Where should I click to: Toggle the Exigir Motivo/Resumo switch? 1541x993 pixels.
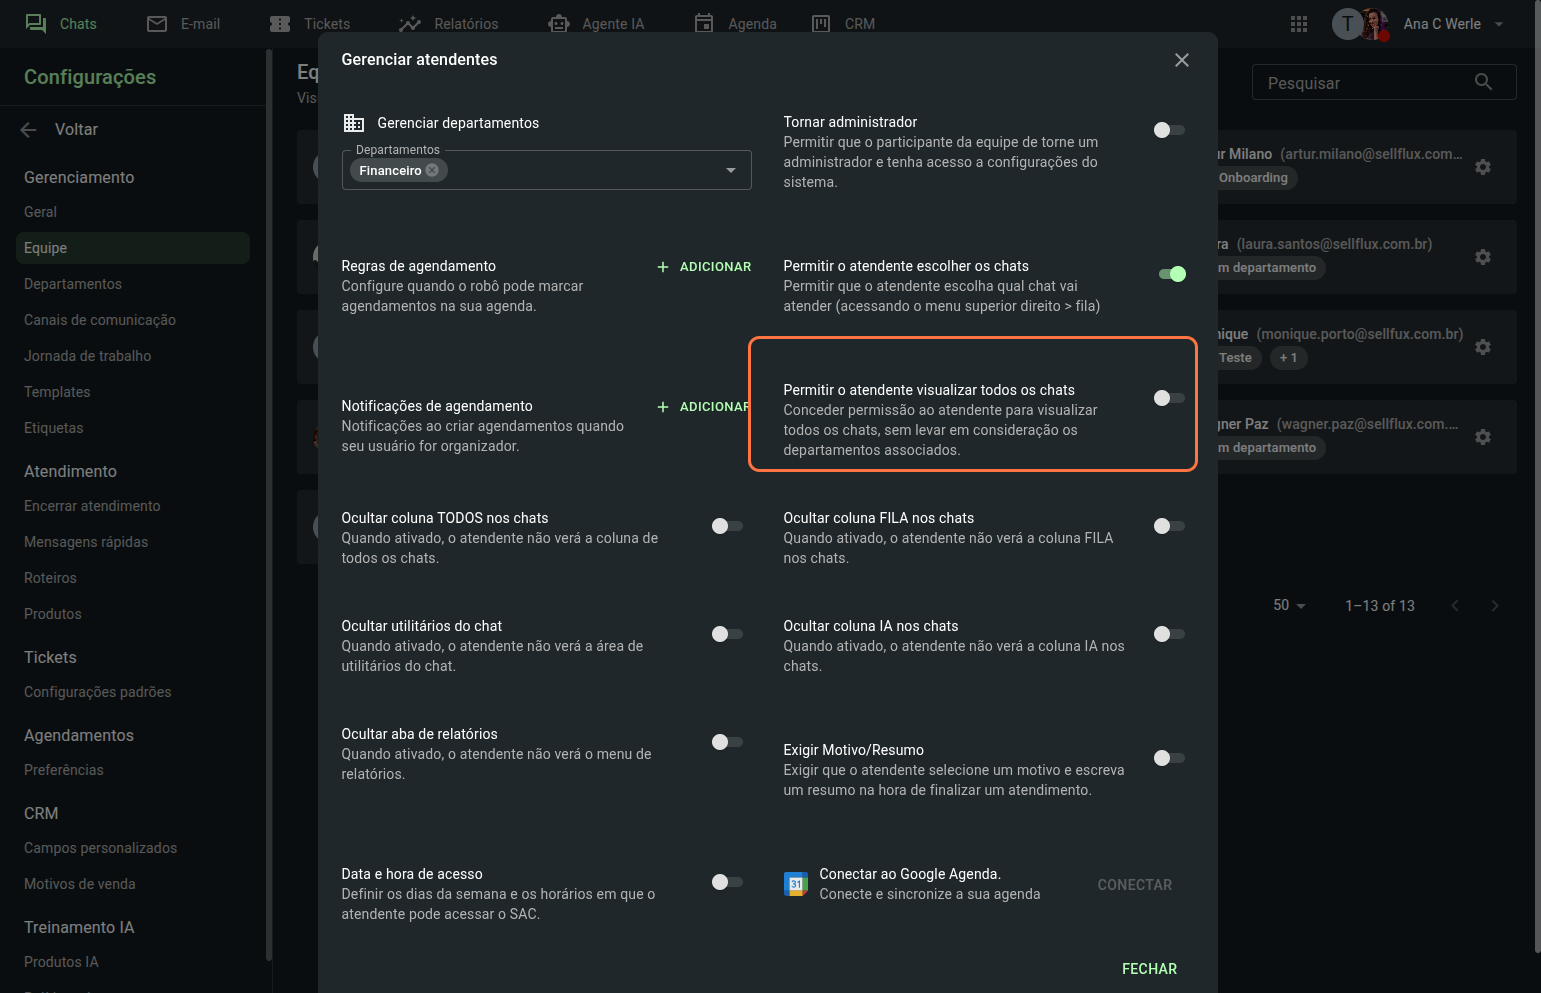pos(1168,758)
